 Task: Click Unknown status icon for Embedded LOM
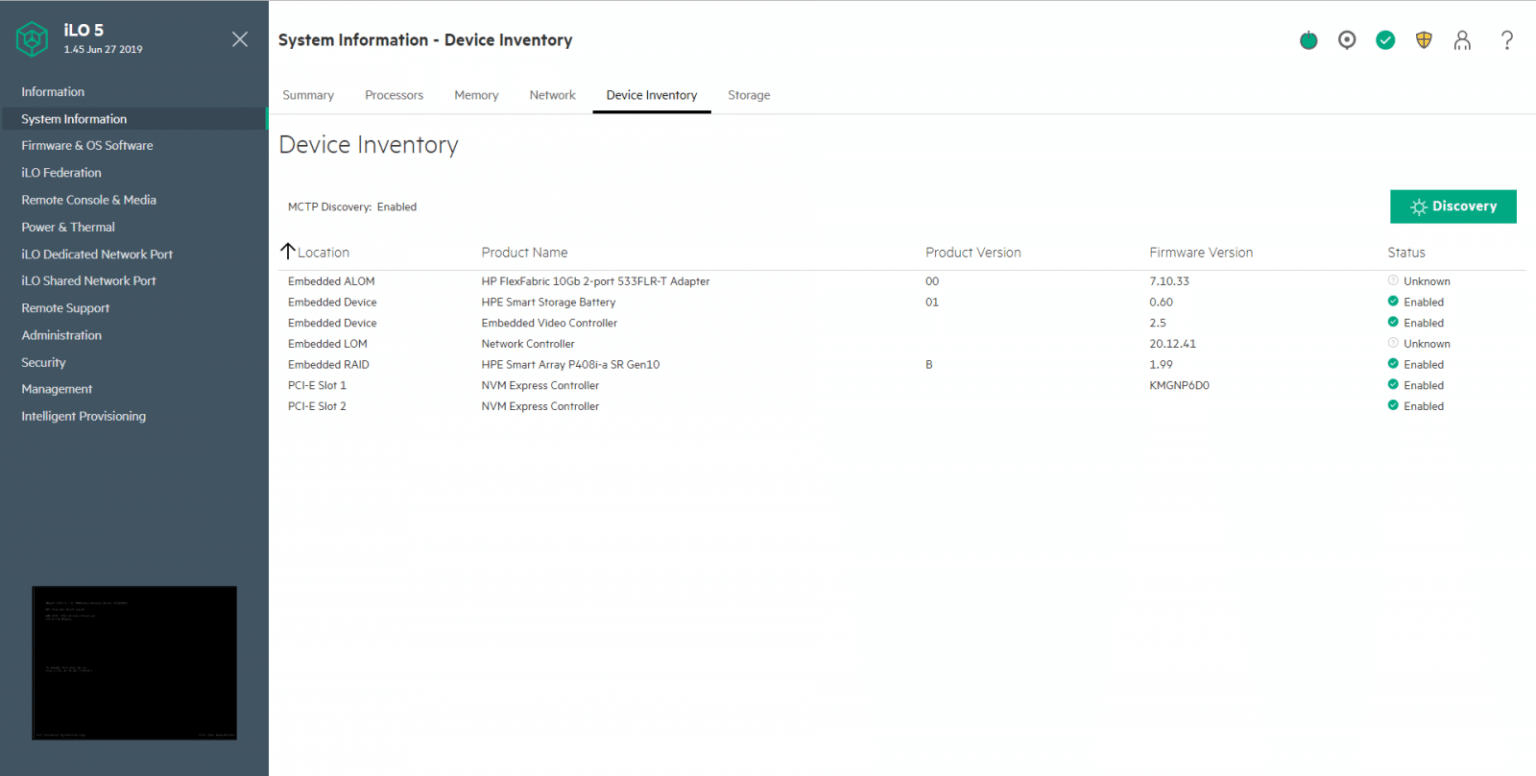click(1393, 343)
